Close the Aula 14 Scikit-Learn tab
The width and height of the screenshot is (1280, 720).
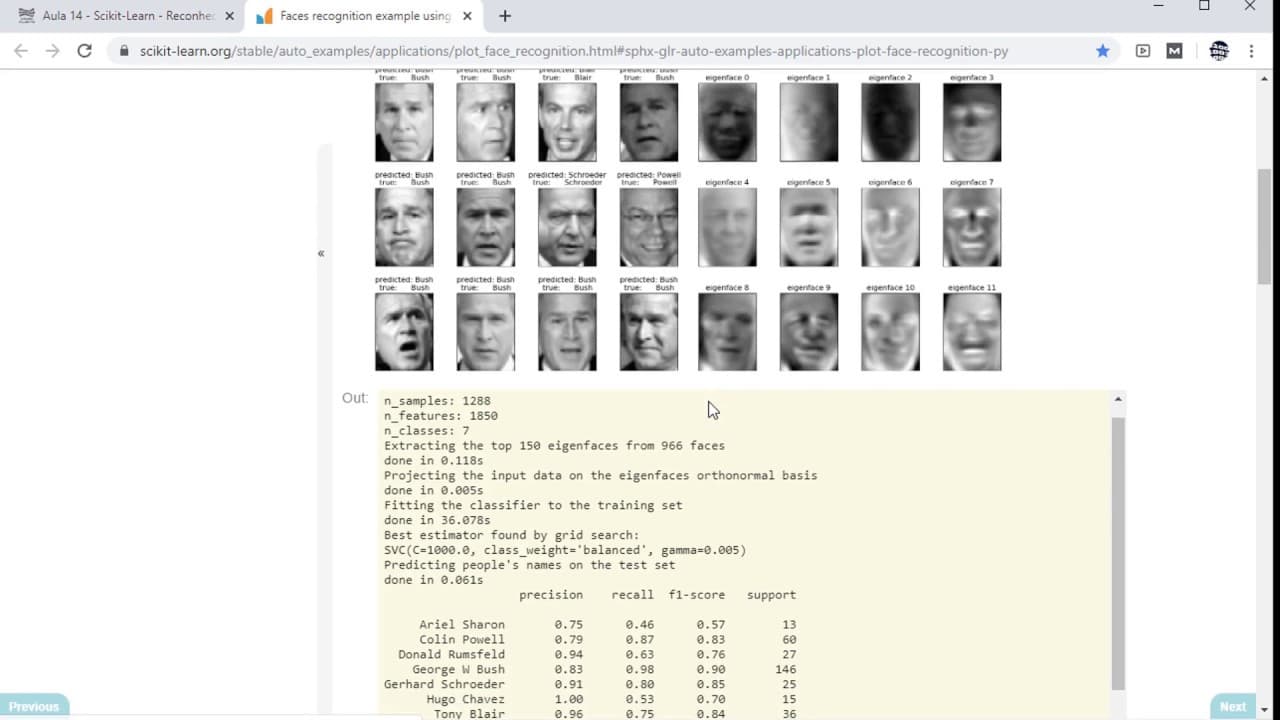coord(230,16)
